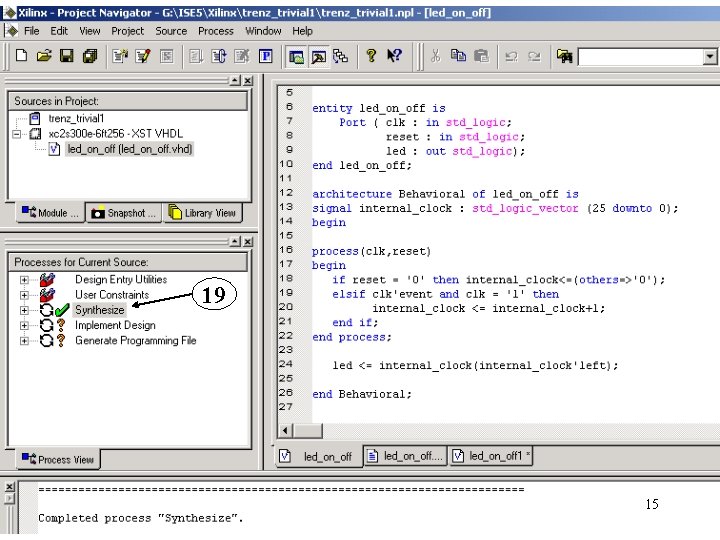The width and height of the screenshot is (720, 540).
Task: Click the Redo arrow icon
Action: click(534, 56)
